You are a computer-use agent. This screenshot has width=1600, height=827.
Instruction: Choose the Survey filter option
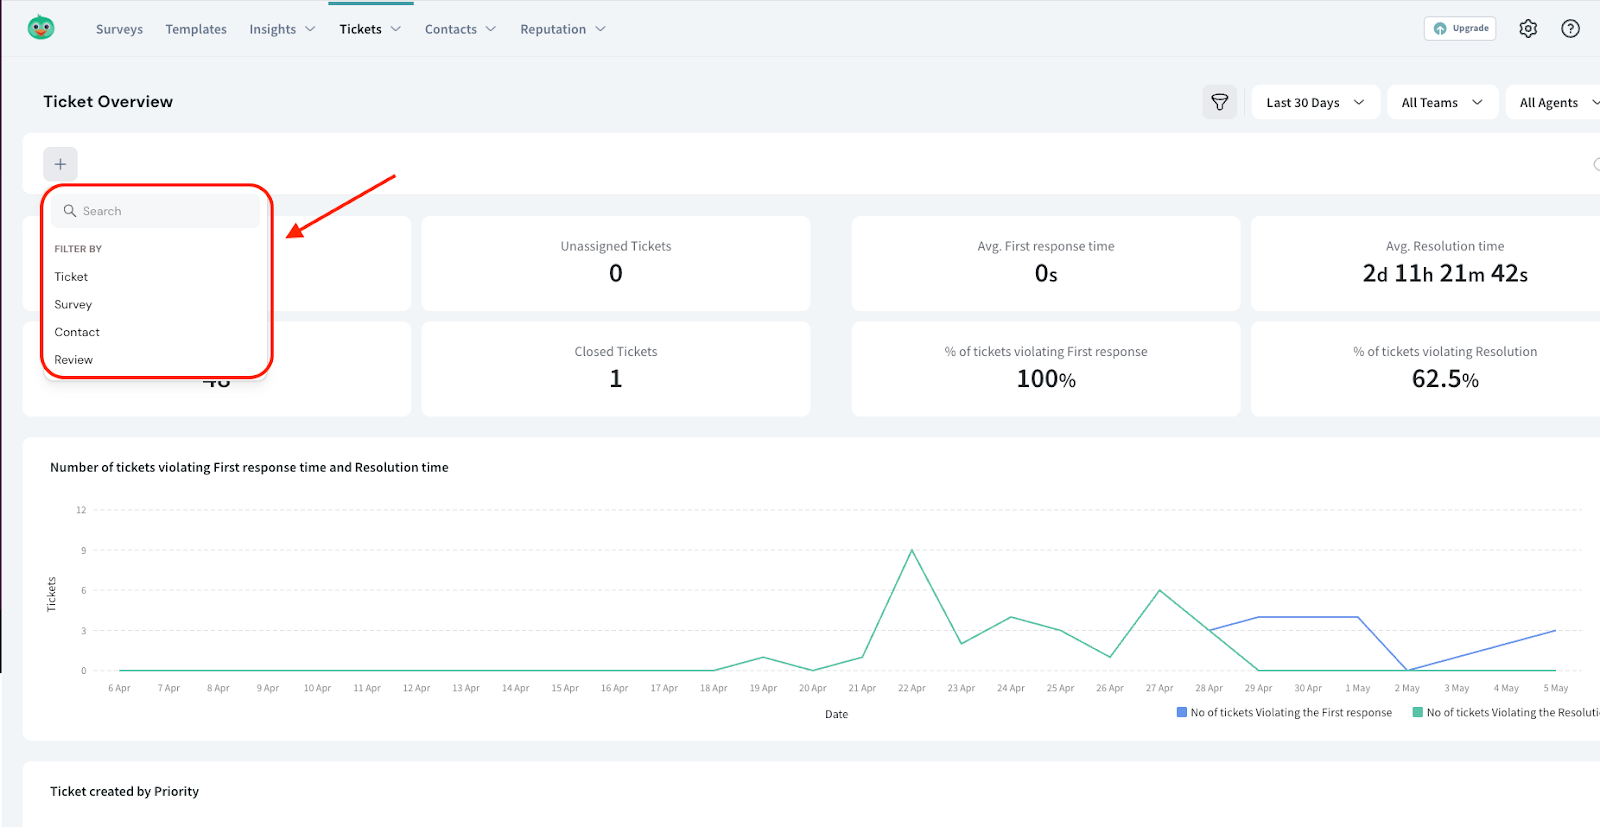[x=73, y=305]
